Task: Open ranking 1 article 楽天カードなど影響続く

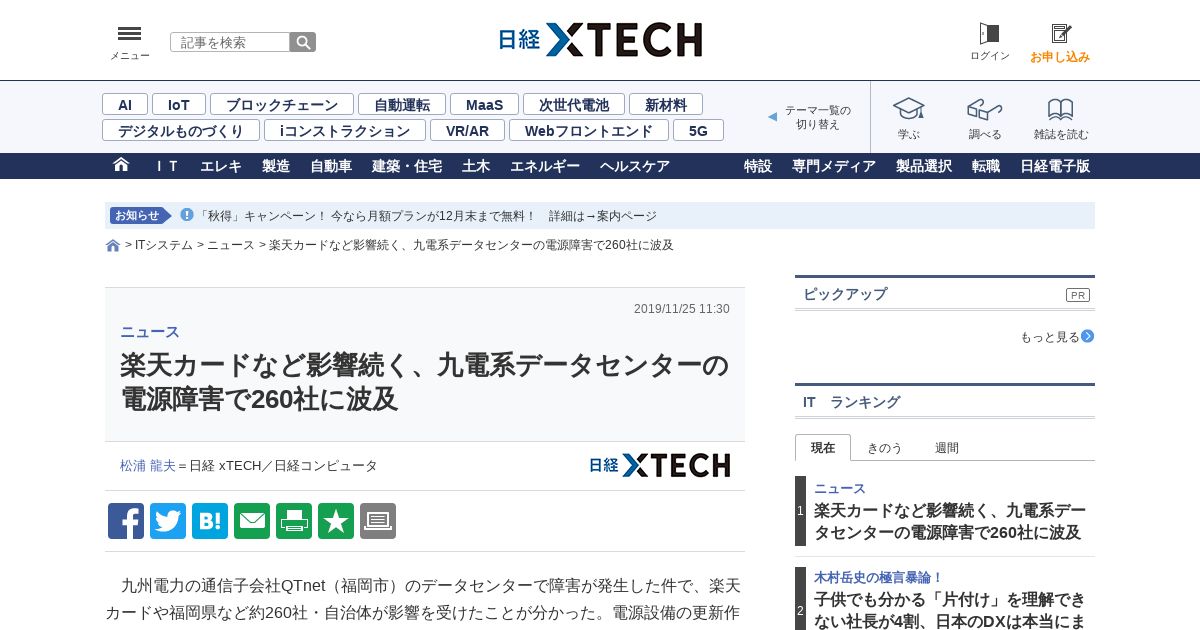Action: point(950,521)
